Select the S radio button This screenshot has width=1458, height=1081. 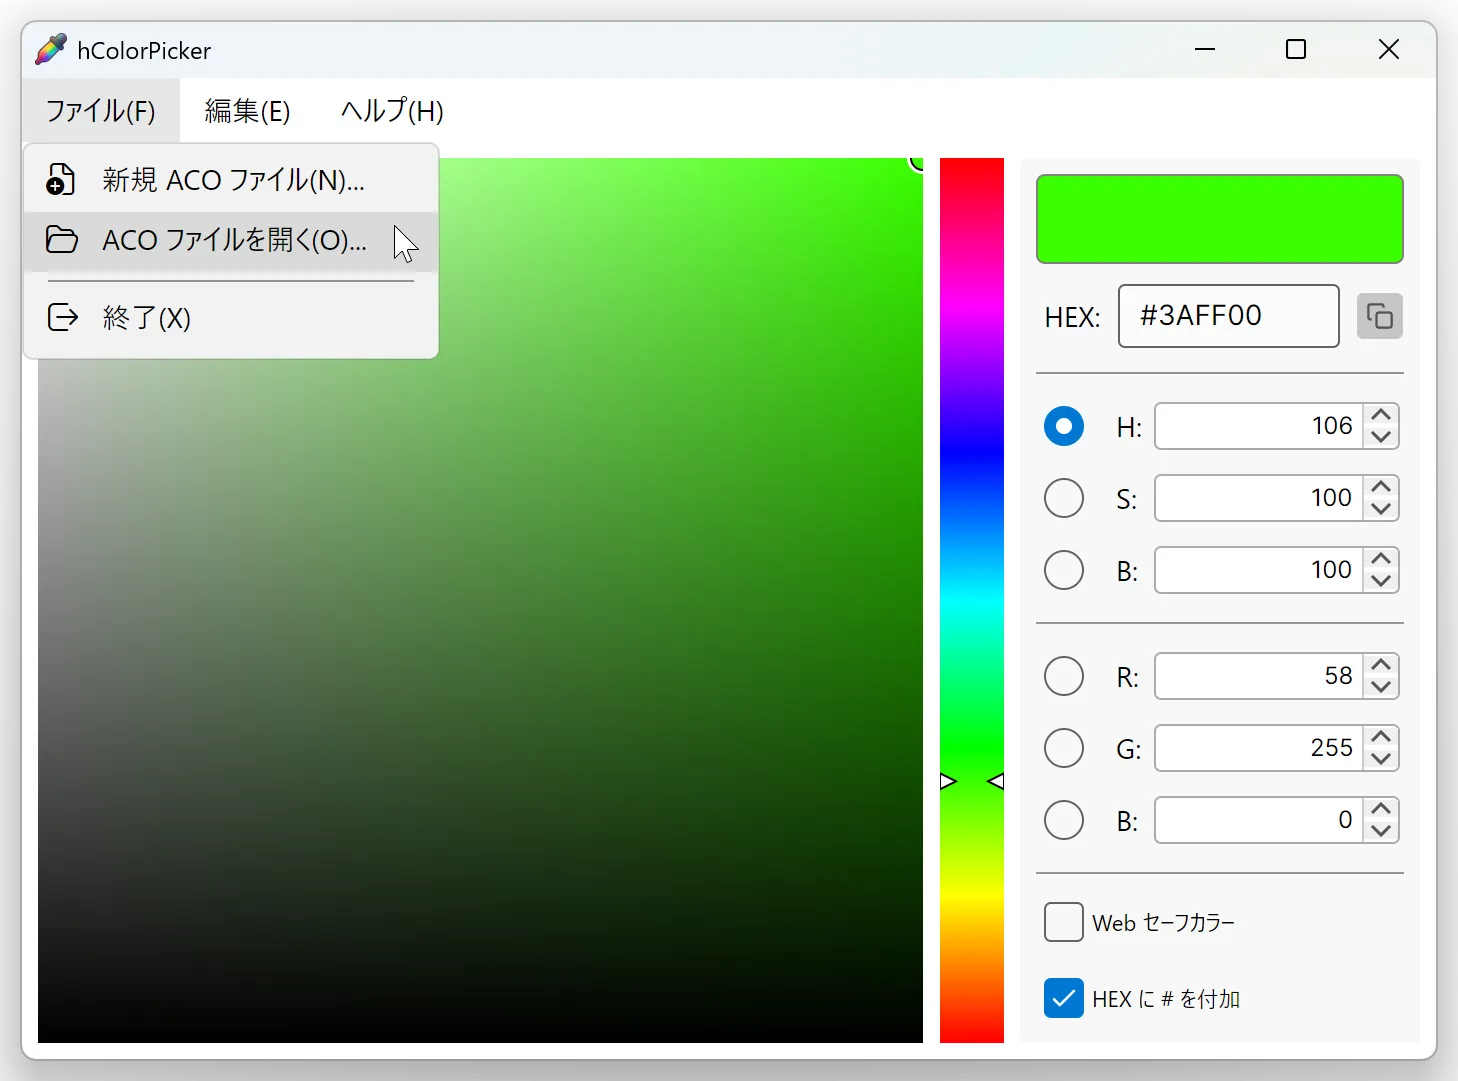click(x=1063, y=498)
